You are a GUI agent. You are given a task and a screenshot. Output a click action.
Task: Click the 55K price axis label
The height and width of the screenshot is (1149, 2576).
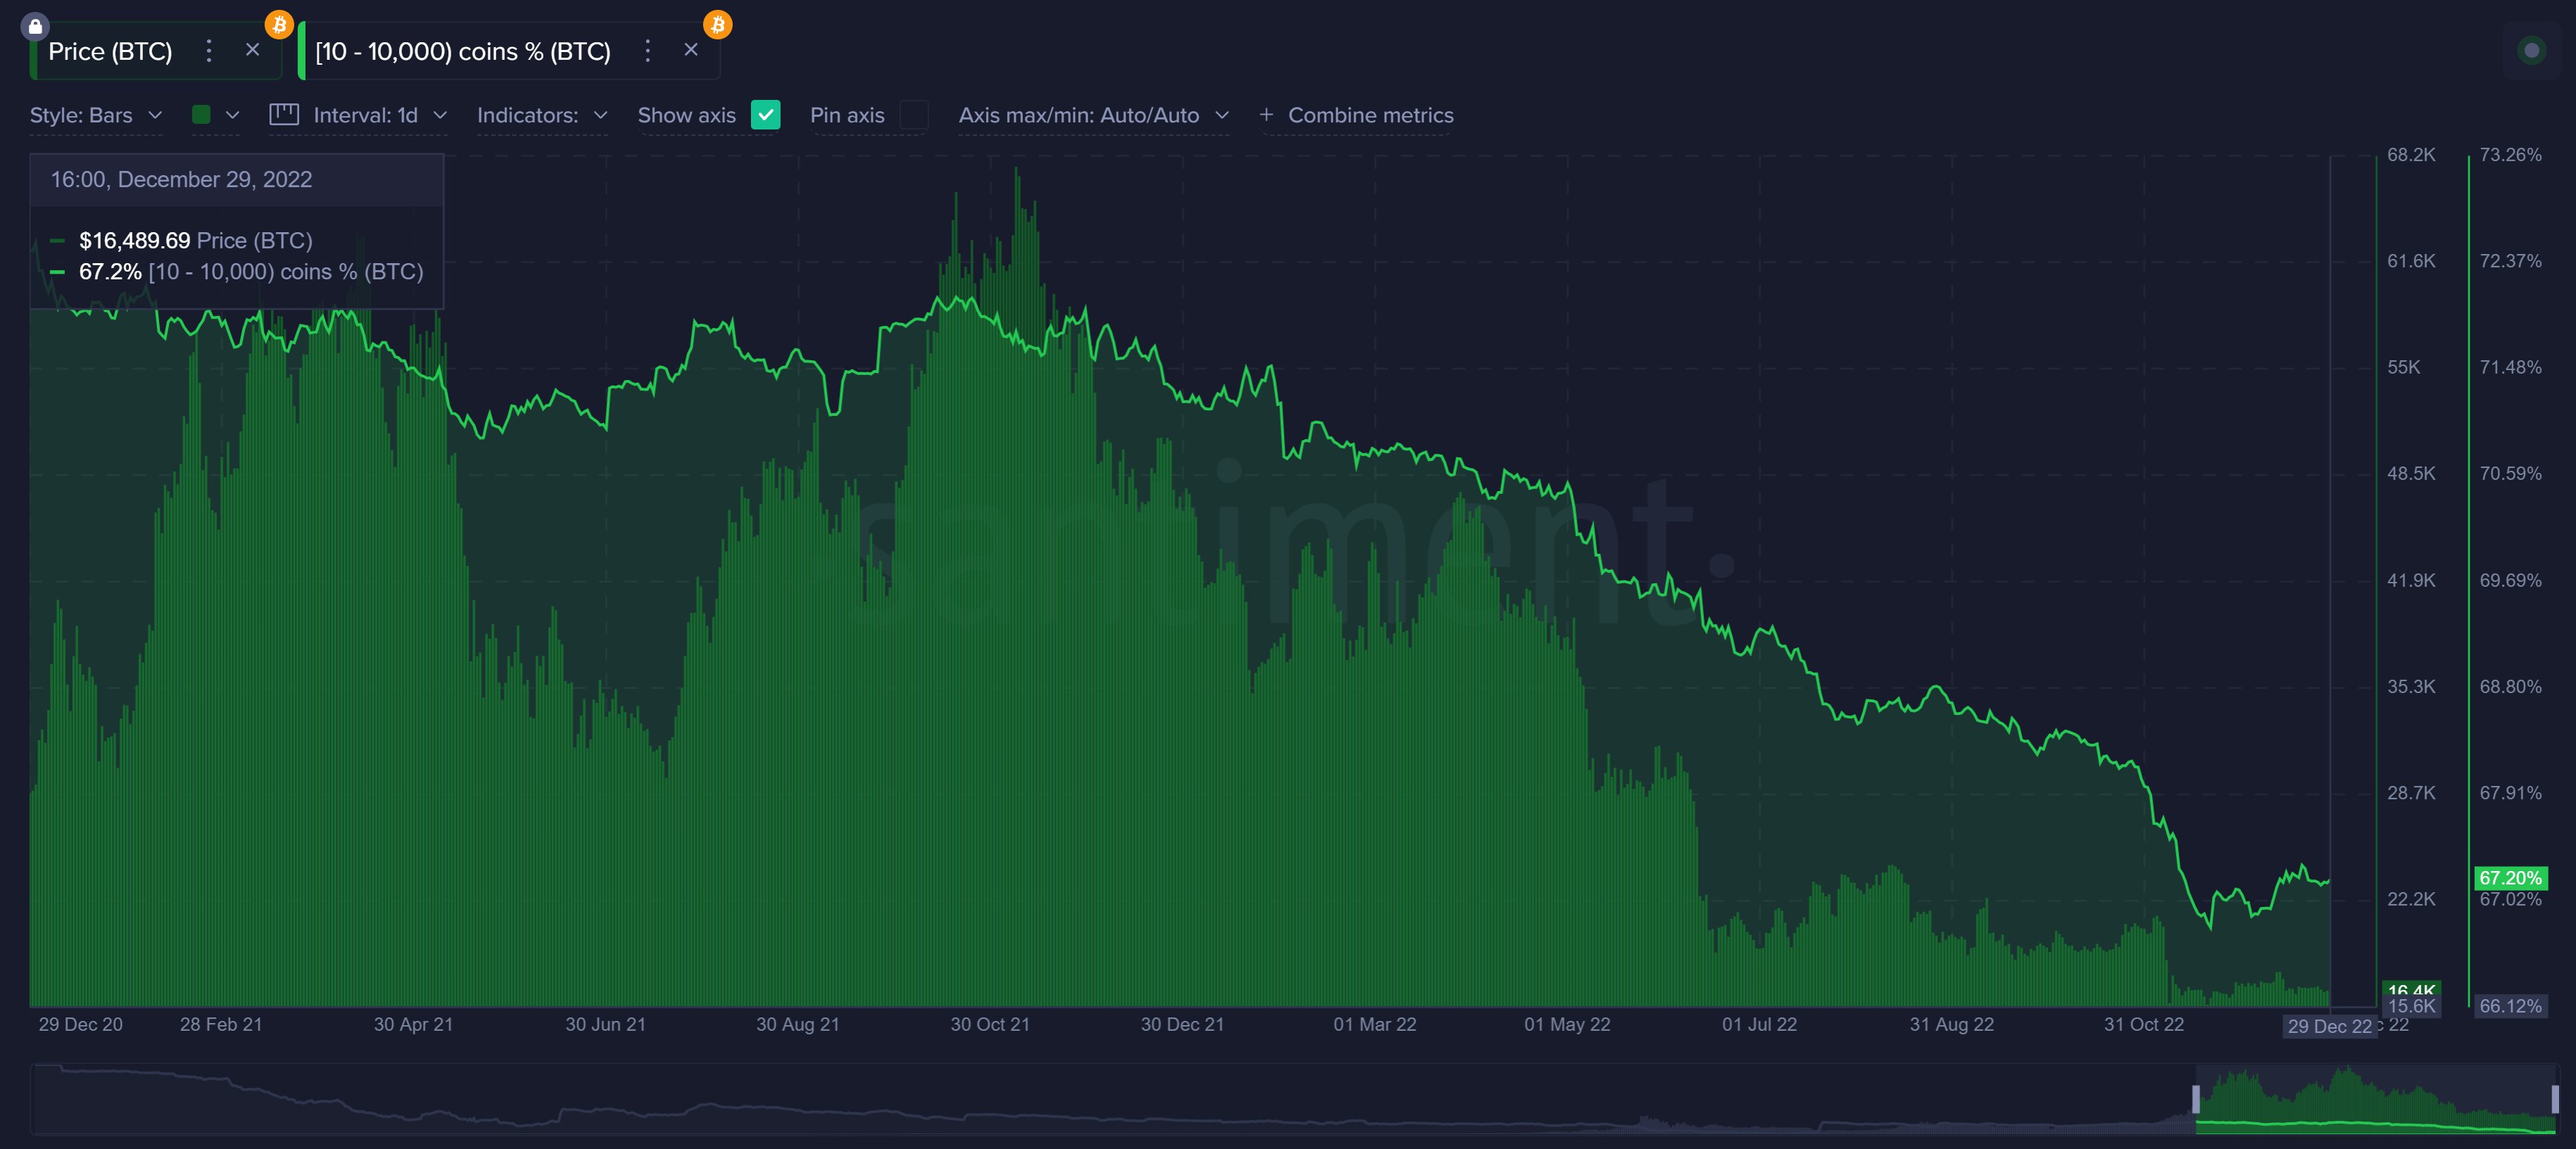[2403, 367]
